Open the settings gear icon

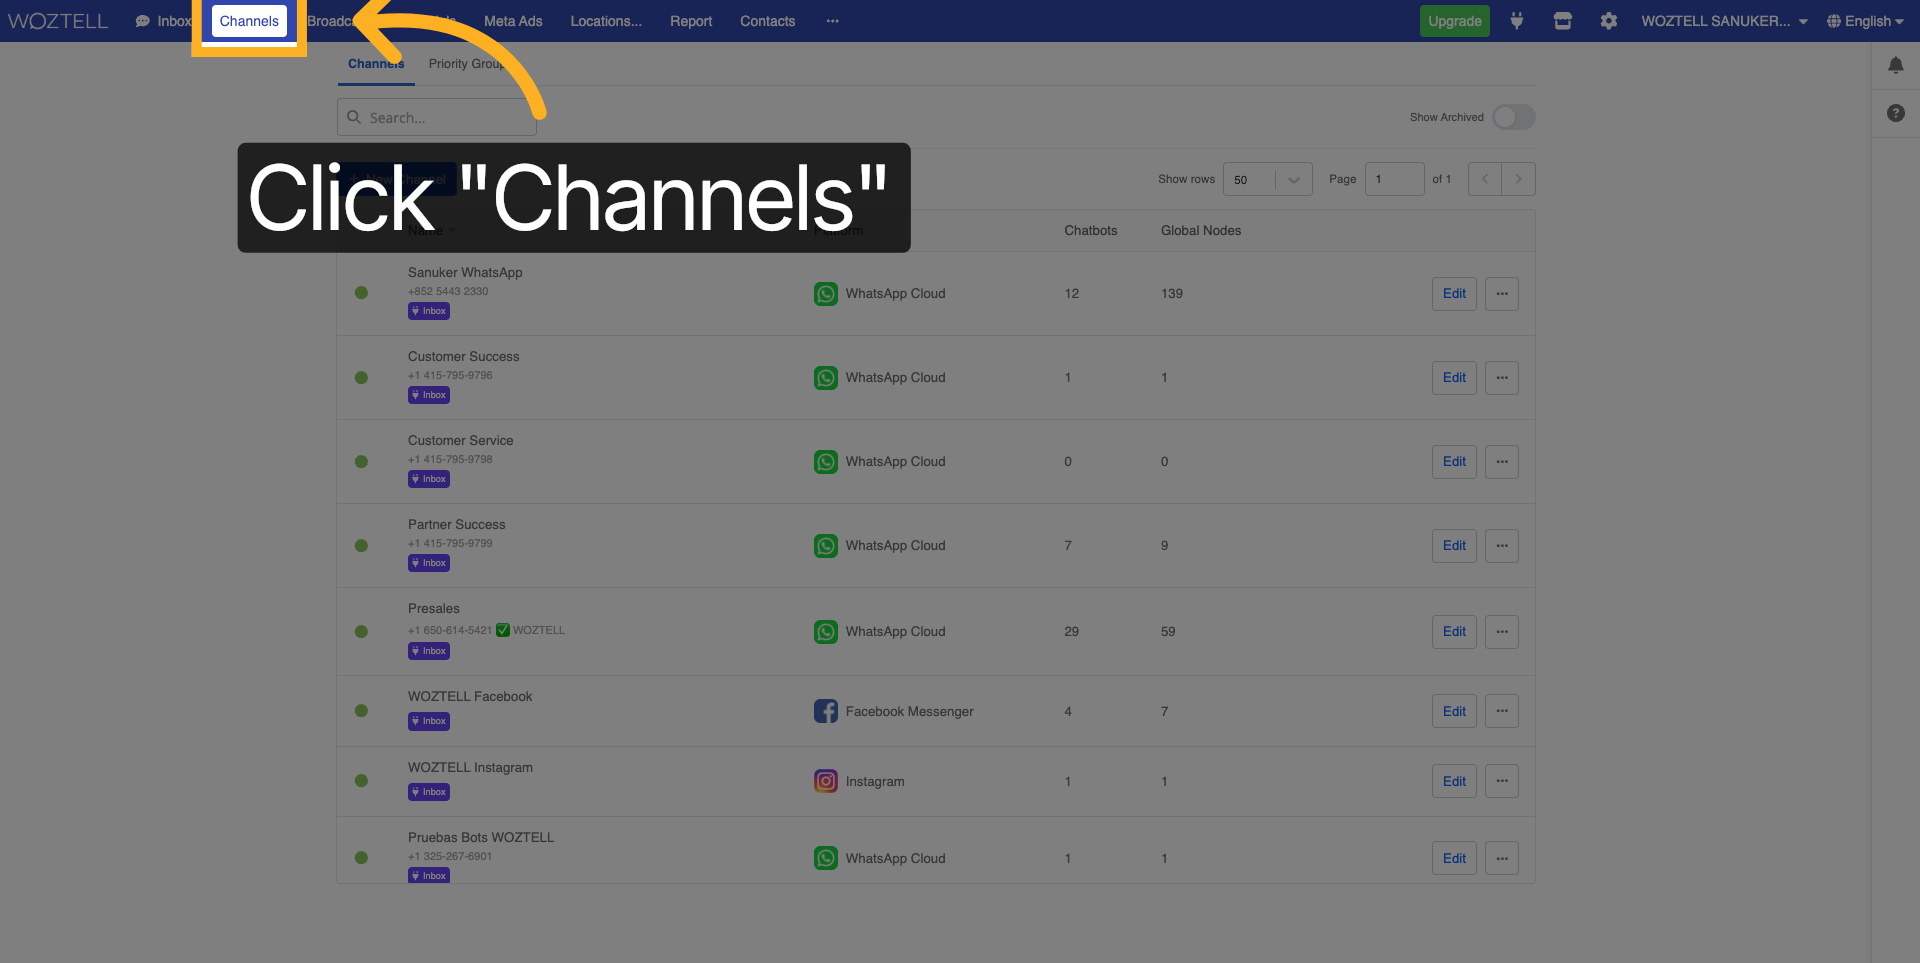click(x=1608, y=21)
